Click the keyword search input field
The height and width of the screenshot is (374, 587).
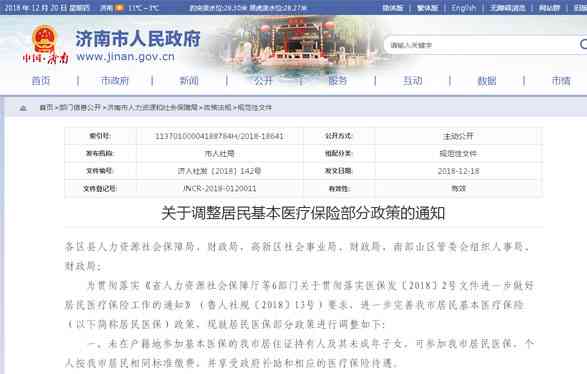click(481, 45)
